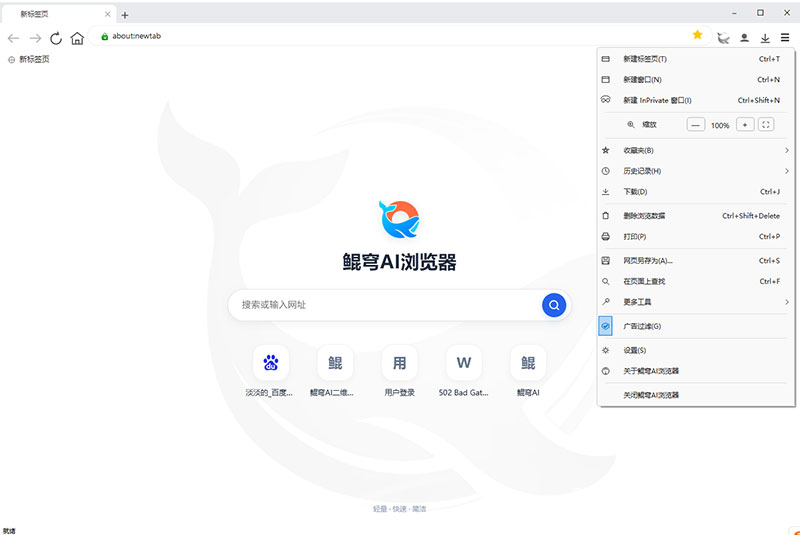Open the Baidu paw shortcut tile

click(x=270, y=363)
